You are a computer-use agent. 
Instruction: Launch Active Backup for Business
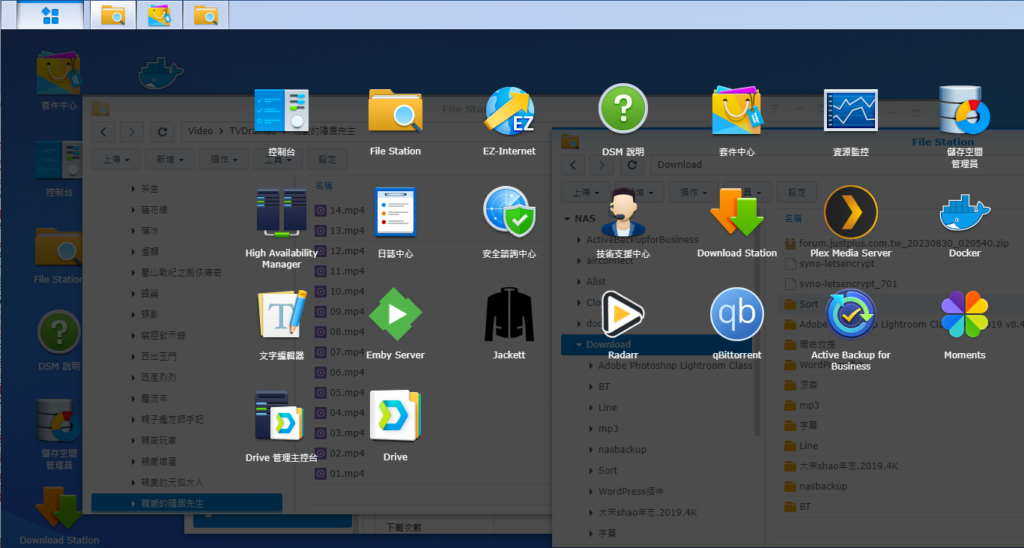point(850,314)
